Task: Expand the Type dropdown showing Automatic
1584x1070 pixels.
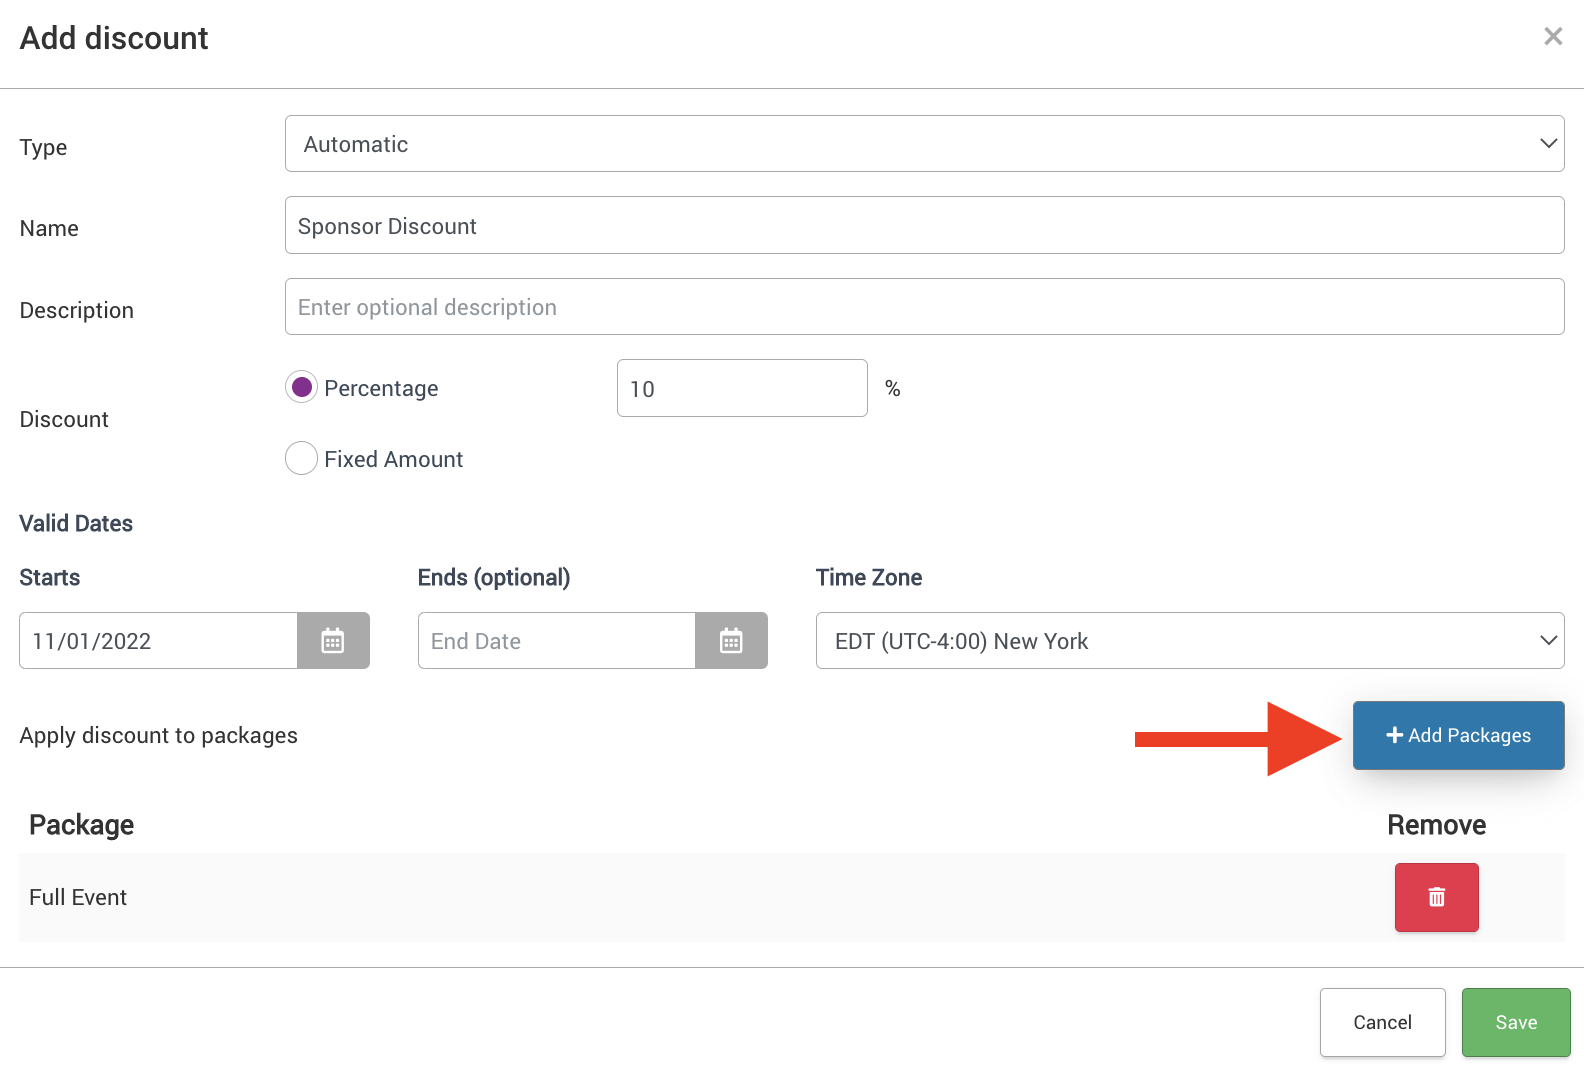Action: click(924, 144)
